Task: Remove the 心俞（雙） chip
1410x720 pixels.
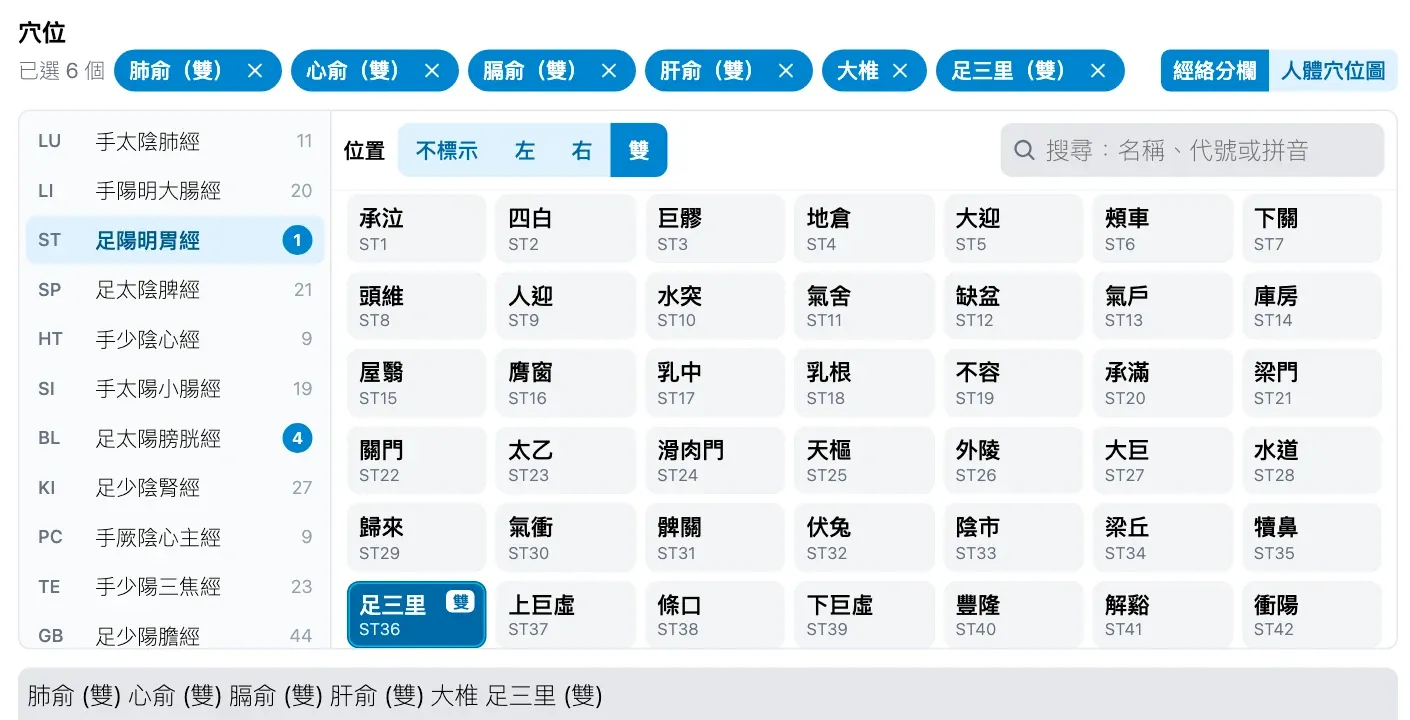Action: tap(432, 71)
